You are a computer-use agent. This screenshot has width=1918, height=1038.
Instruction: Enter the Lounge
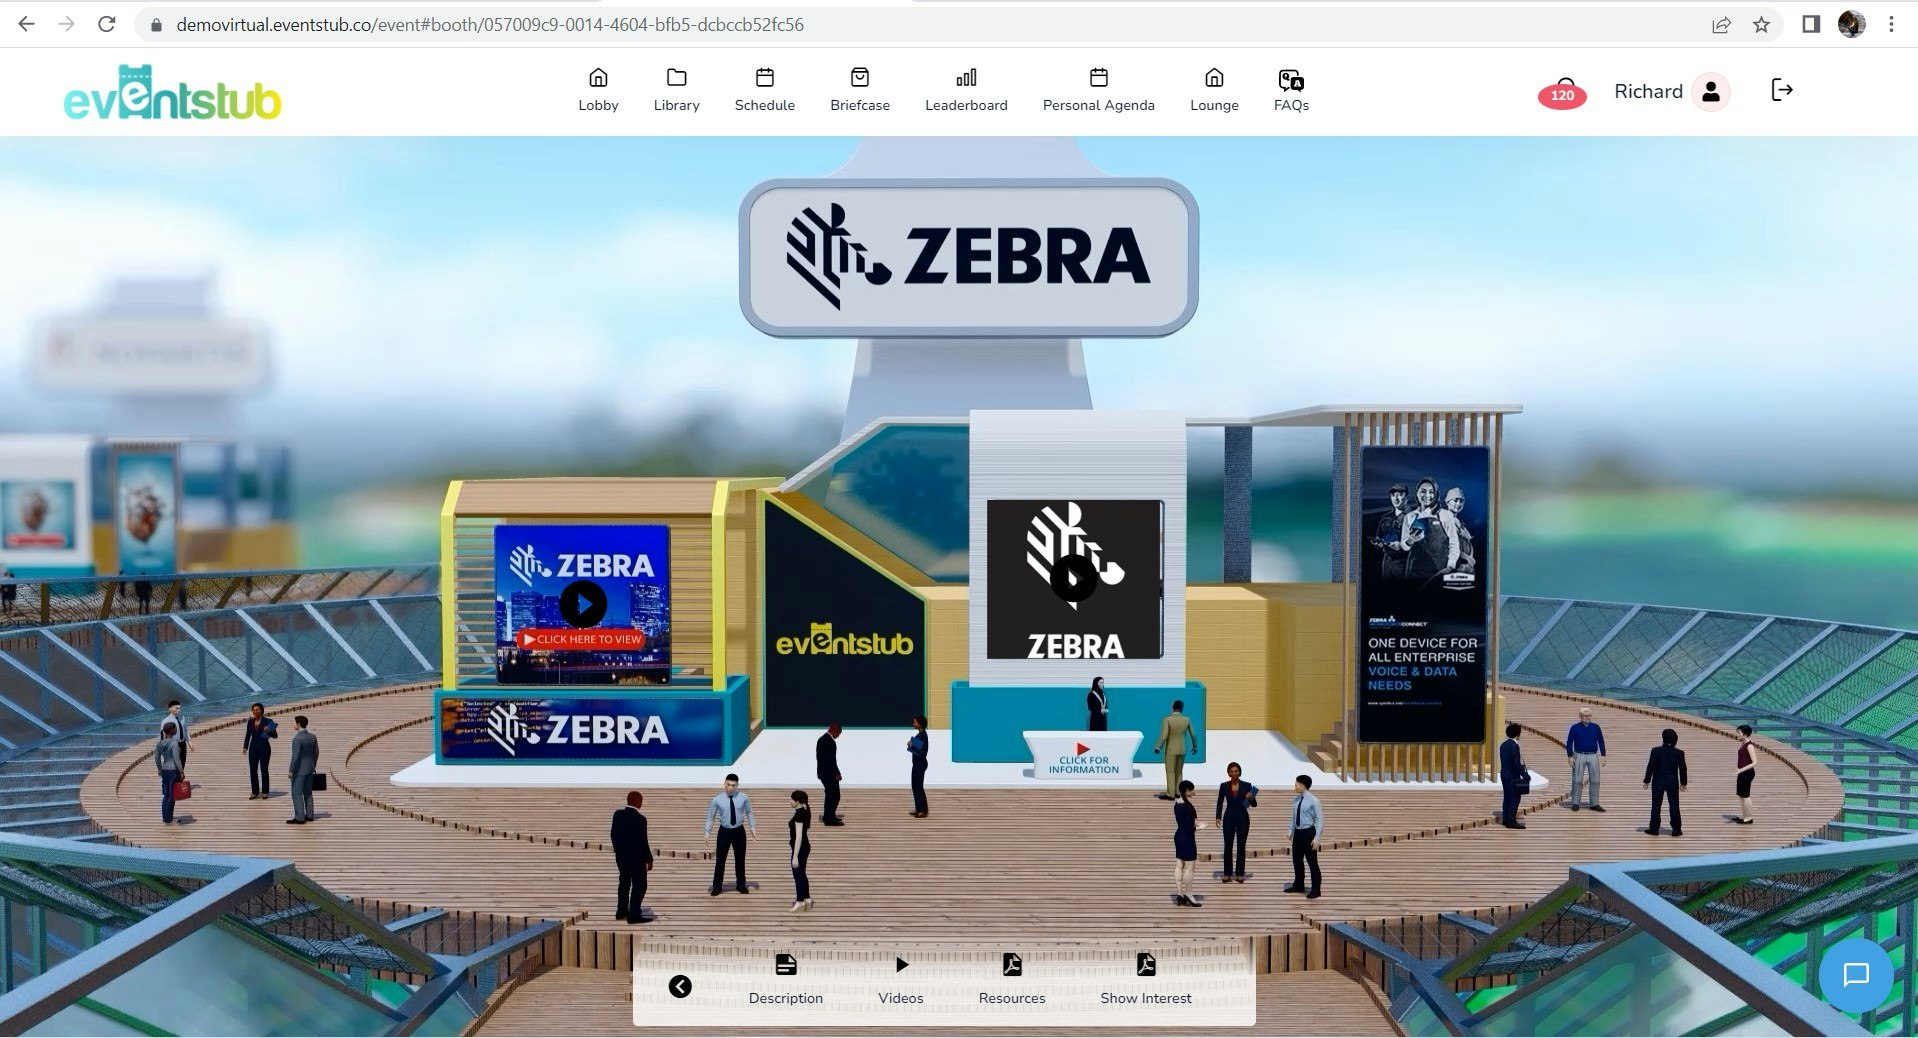(x=1214, y=90)
